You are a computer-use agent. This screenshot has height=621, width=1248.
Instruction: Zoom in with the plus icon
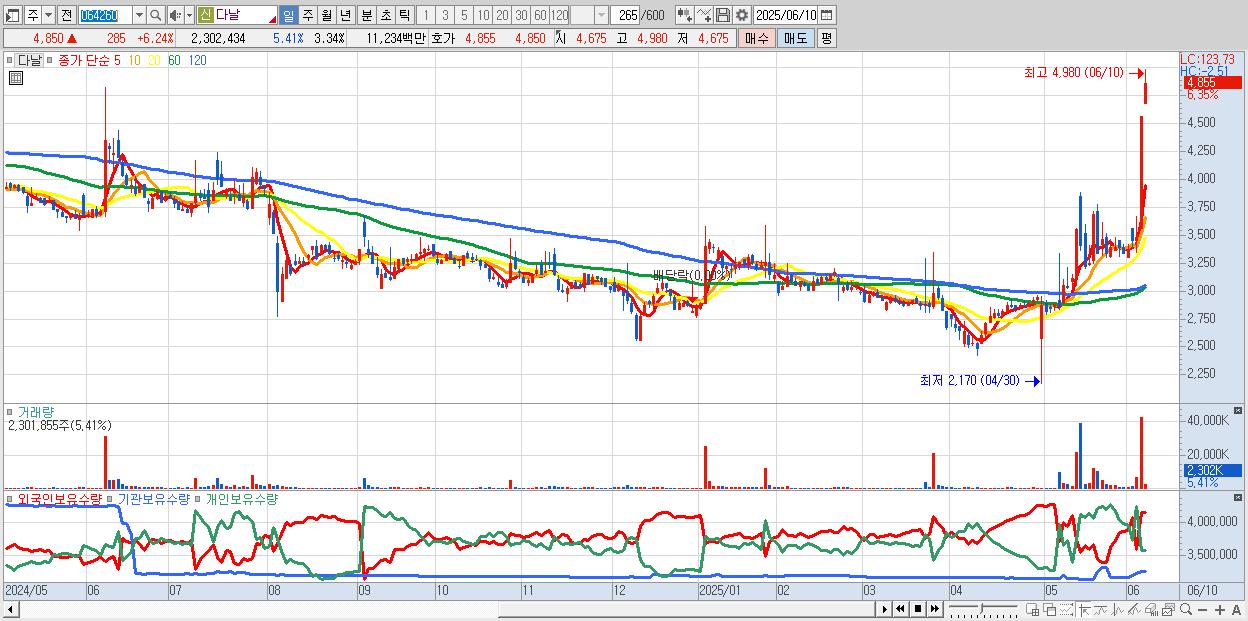point(1219,609)
